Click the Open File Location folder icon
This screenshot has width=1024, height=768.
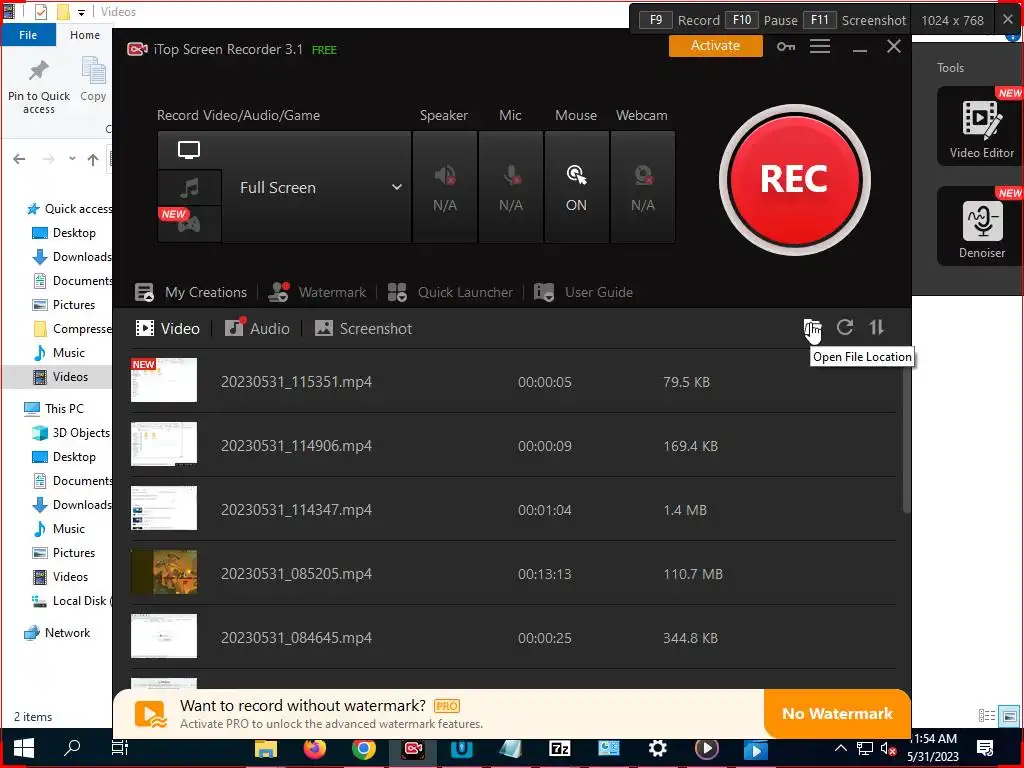tap(812, 327)
